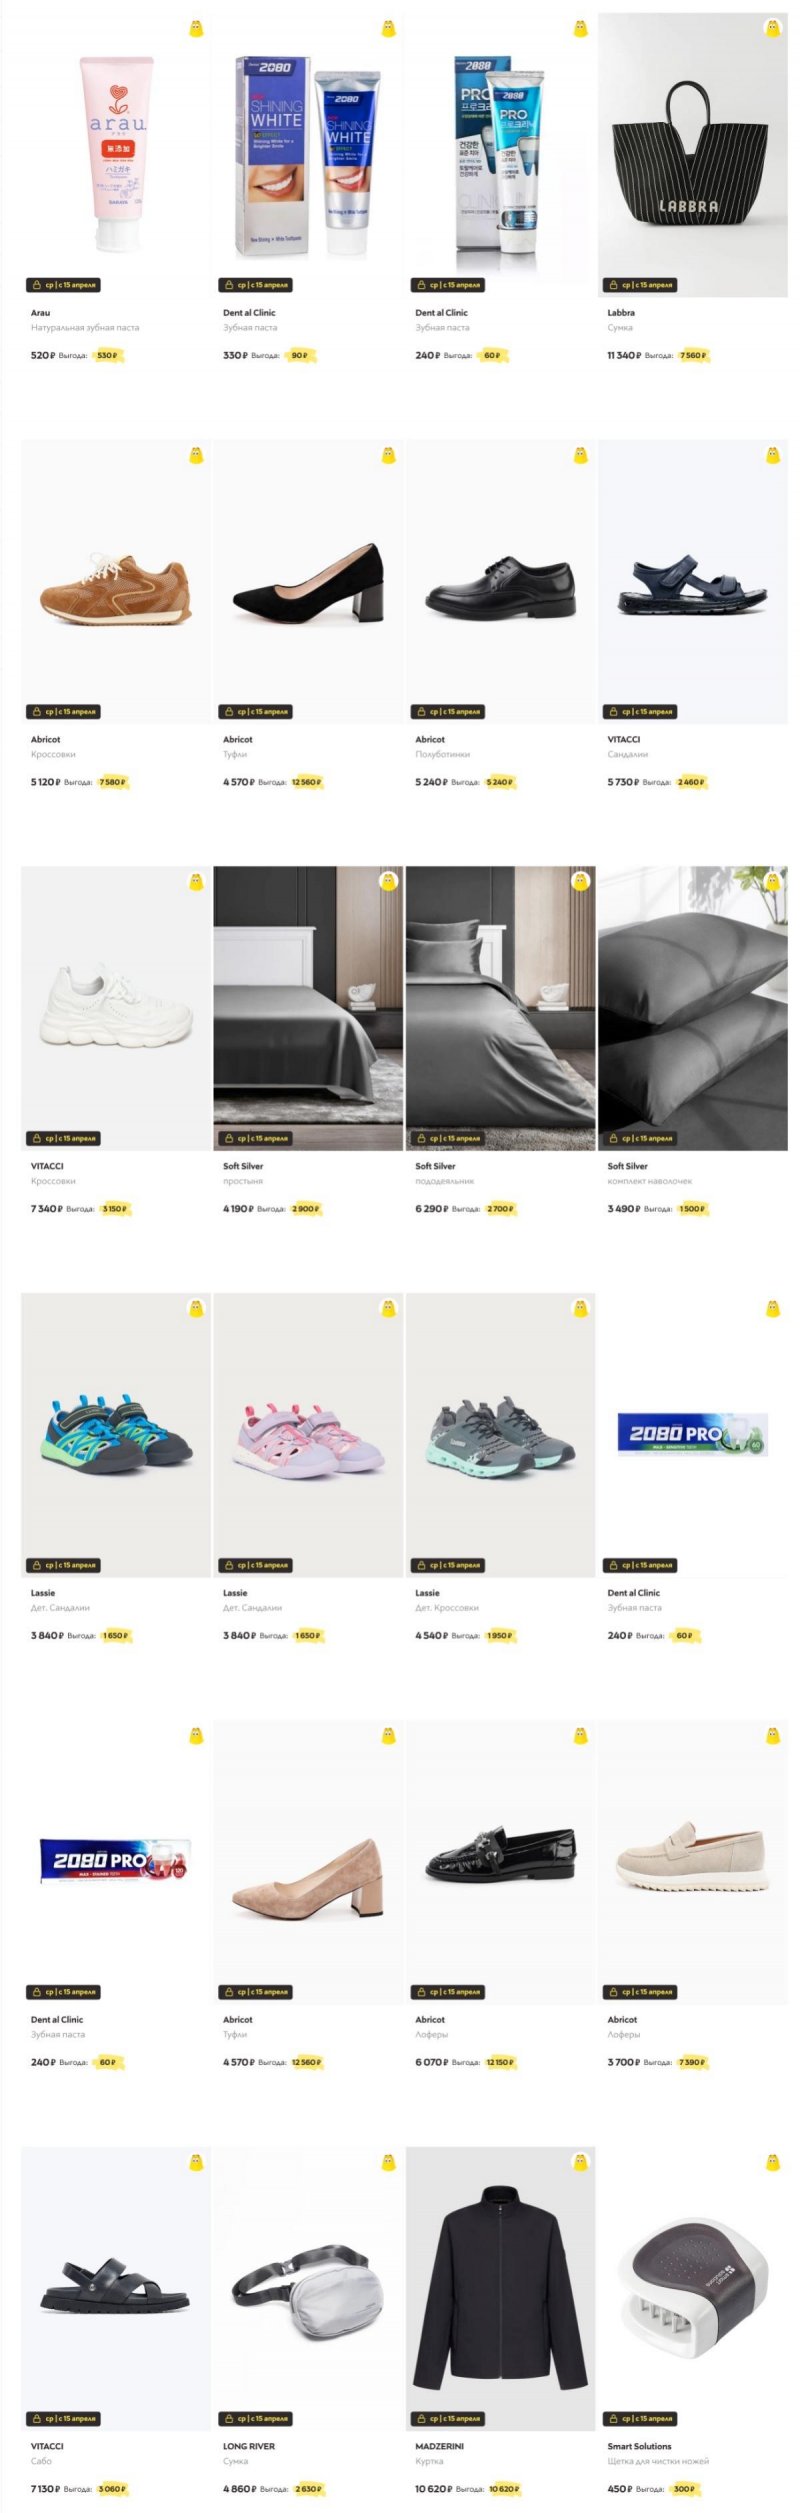The image size is (800, 2513).
Task: Click the delivery date badge under Abricot black oxford shoes
Action: (x=448, y=712)
